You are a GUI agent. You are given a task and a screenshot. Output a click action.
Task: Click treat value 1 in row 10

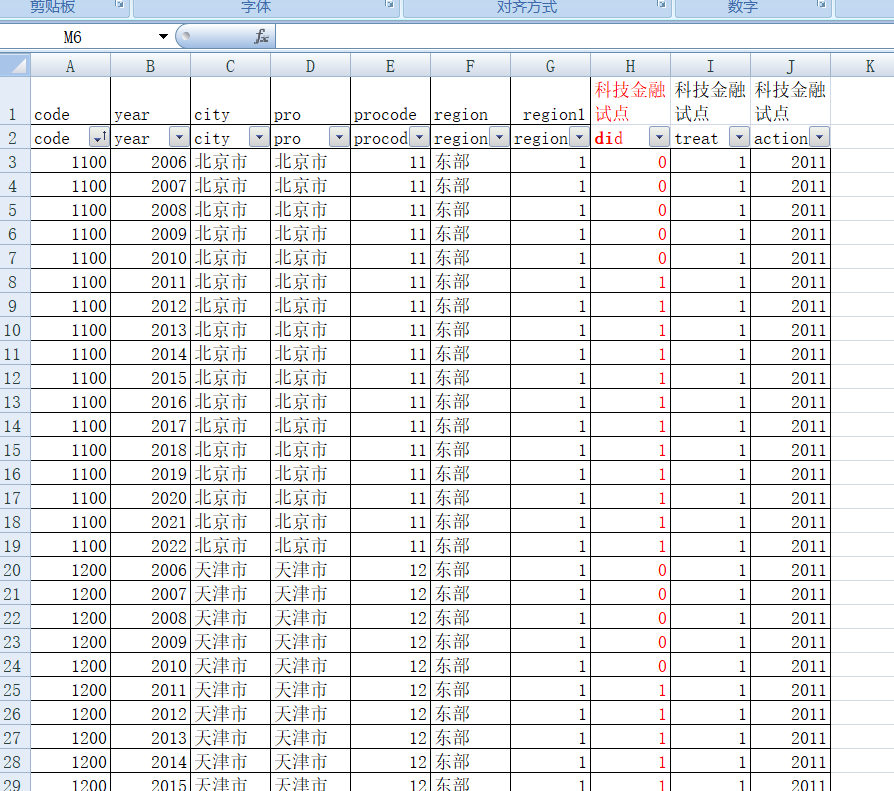(710, 330)
